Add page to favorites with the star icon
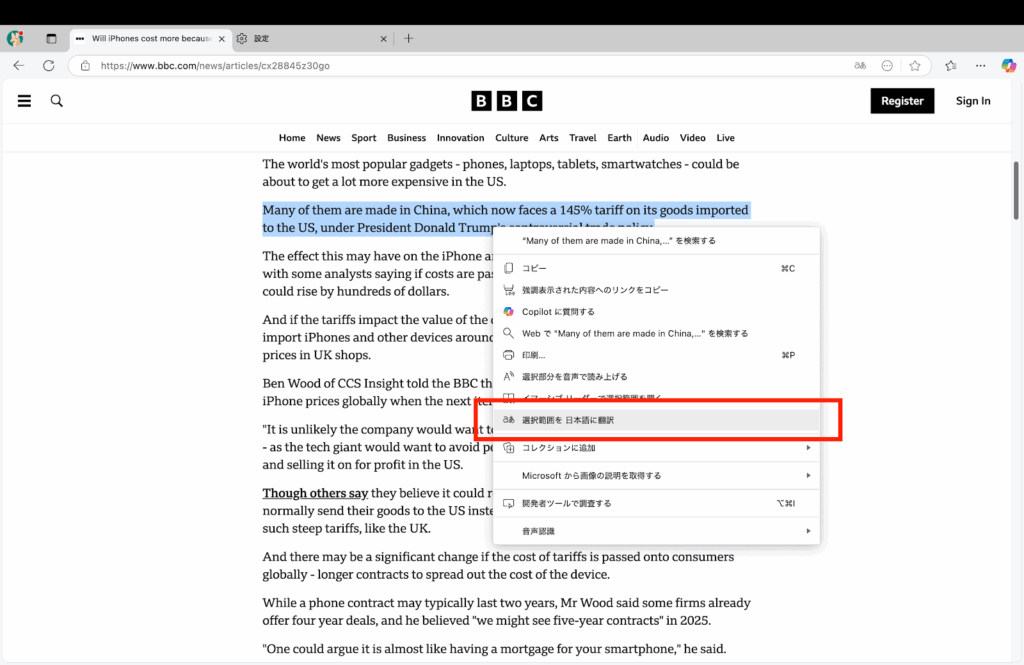This screenshot has width=1024, height=665. click(914, 66)
